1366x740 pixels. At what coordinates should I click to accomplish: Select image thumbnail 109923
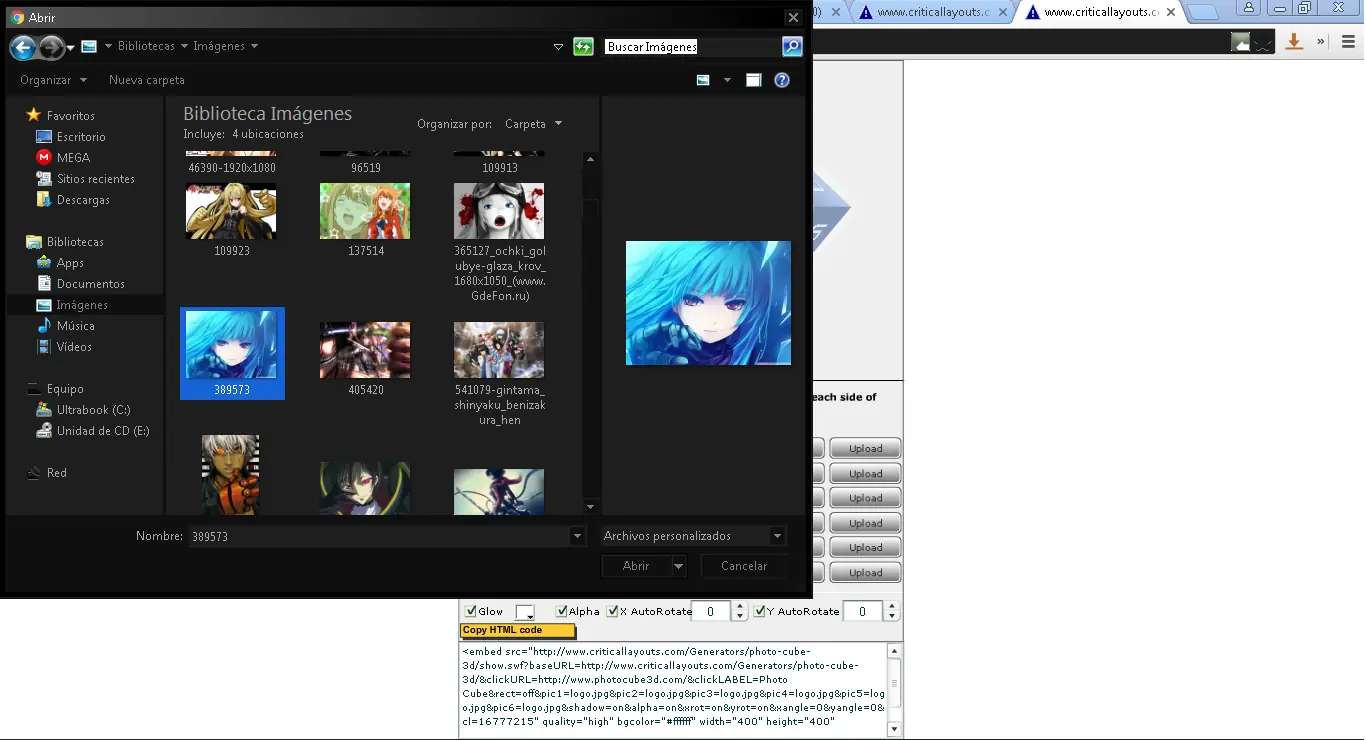231,211
